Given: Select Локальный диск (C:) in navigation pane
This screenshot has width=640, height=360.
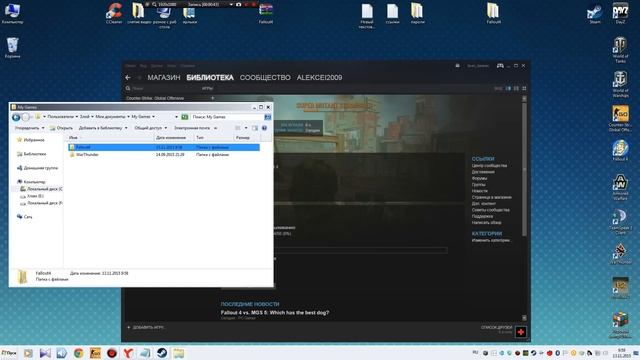Looking at the screenshot, I should [x=41, y=189].
